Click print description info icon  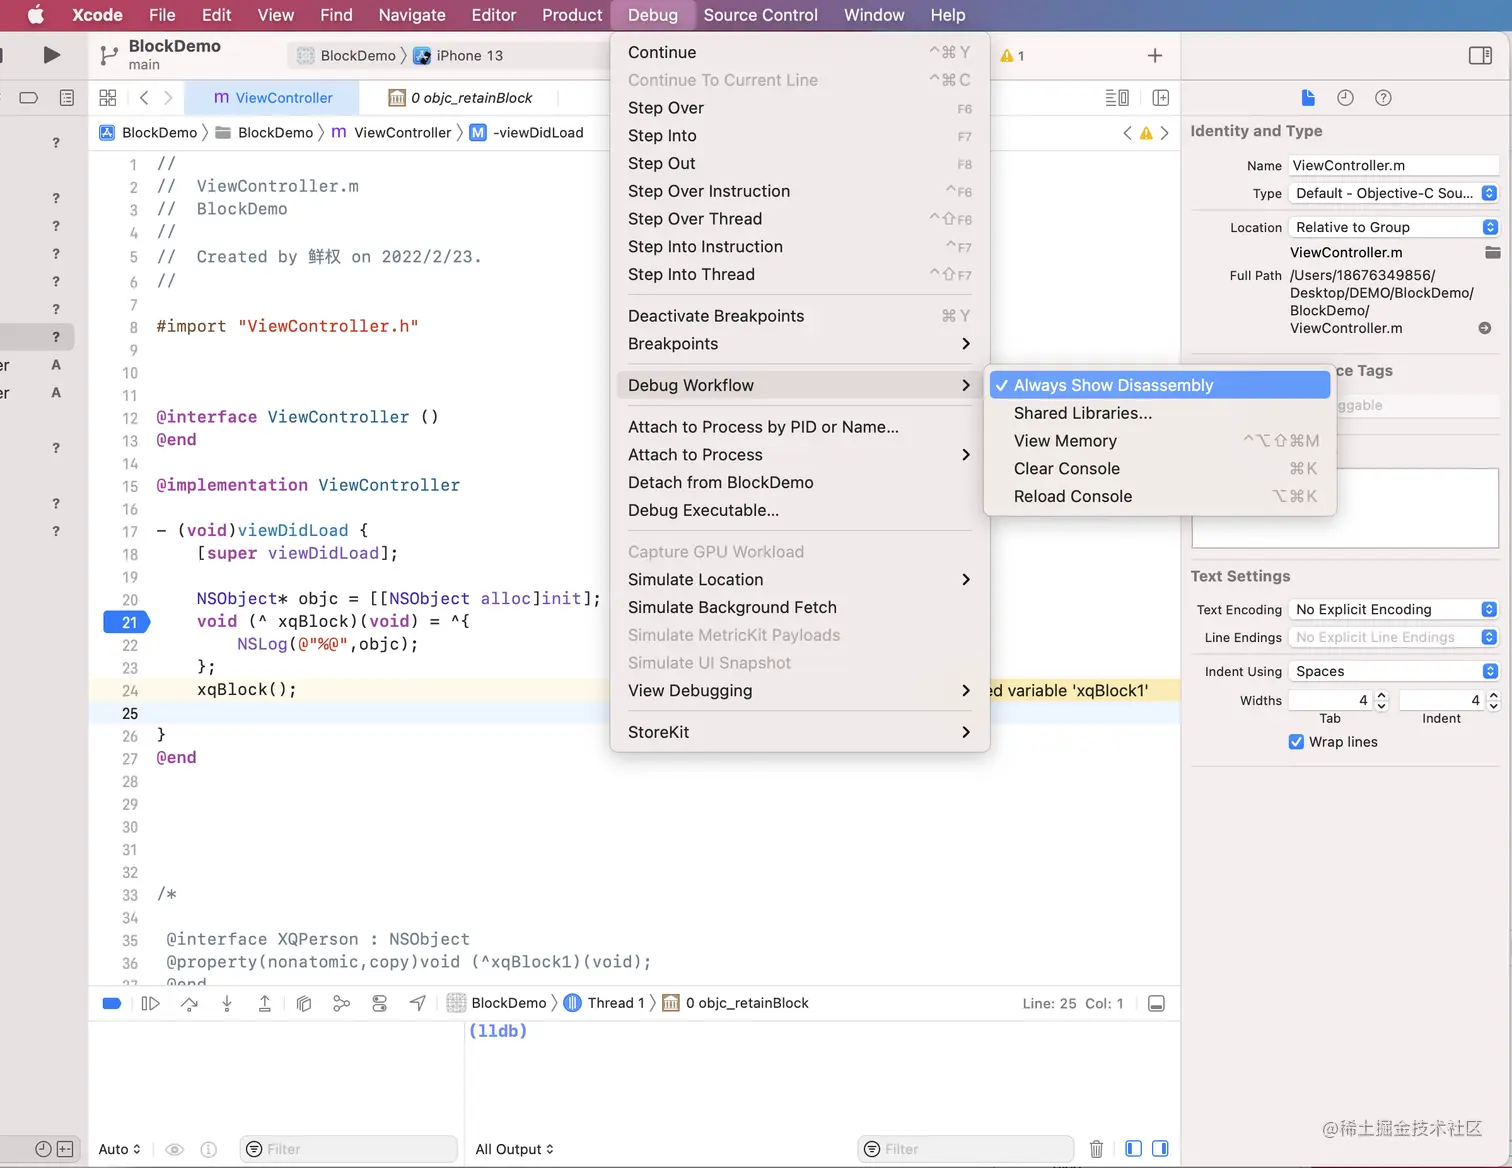click(209, 1149)
